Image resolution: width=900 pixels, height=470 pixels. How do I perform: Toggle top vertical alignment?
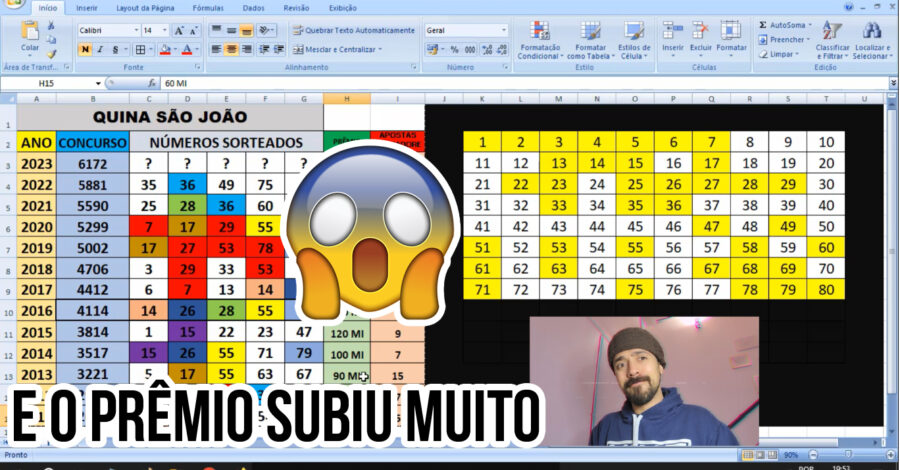[x=216, y=30]
